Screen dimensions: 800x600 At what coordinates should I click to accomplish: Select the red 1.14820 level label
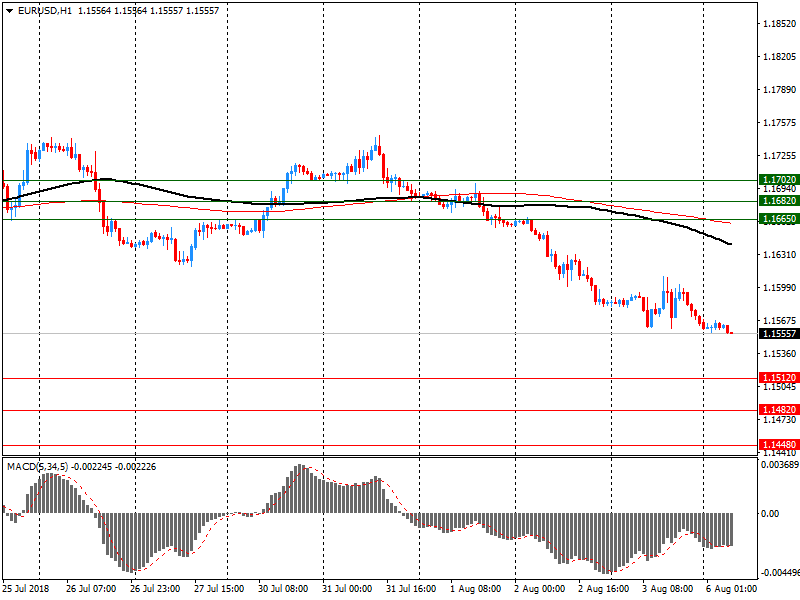[x=777, y=410]
